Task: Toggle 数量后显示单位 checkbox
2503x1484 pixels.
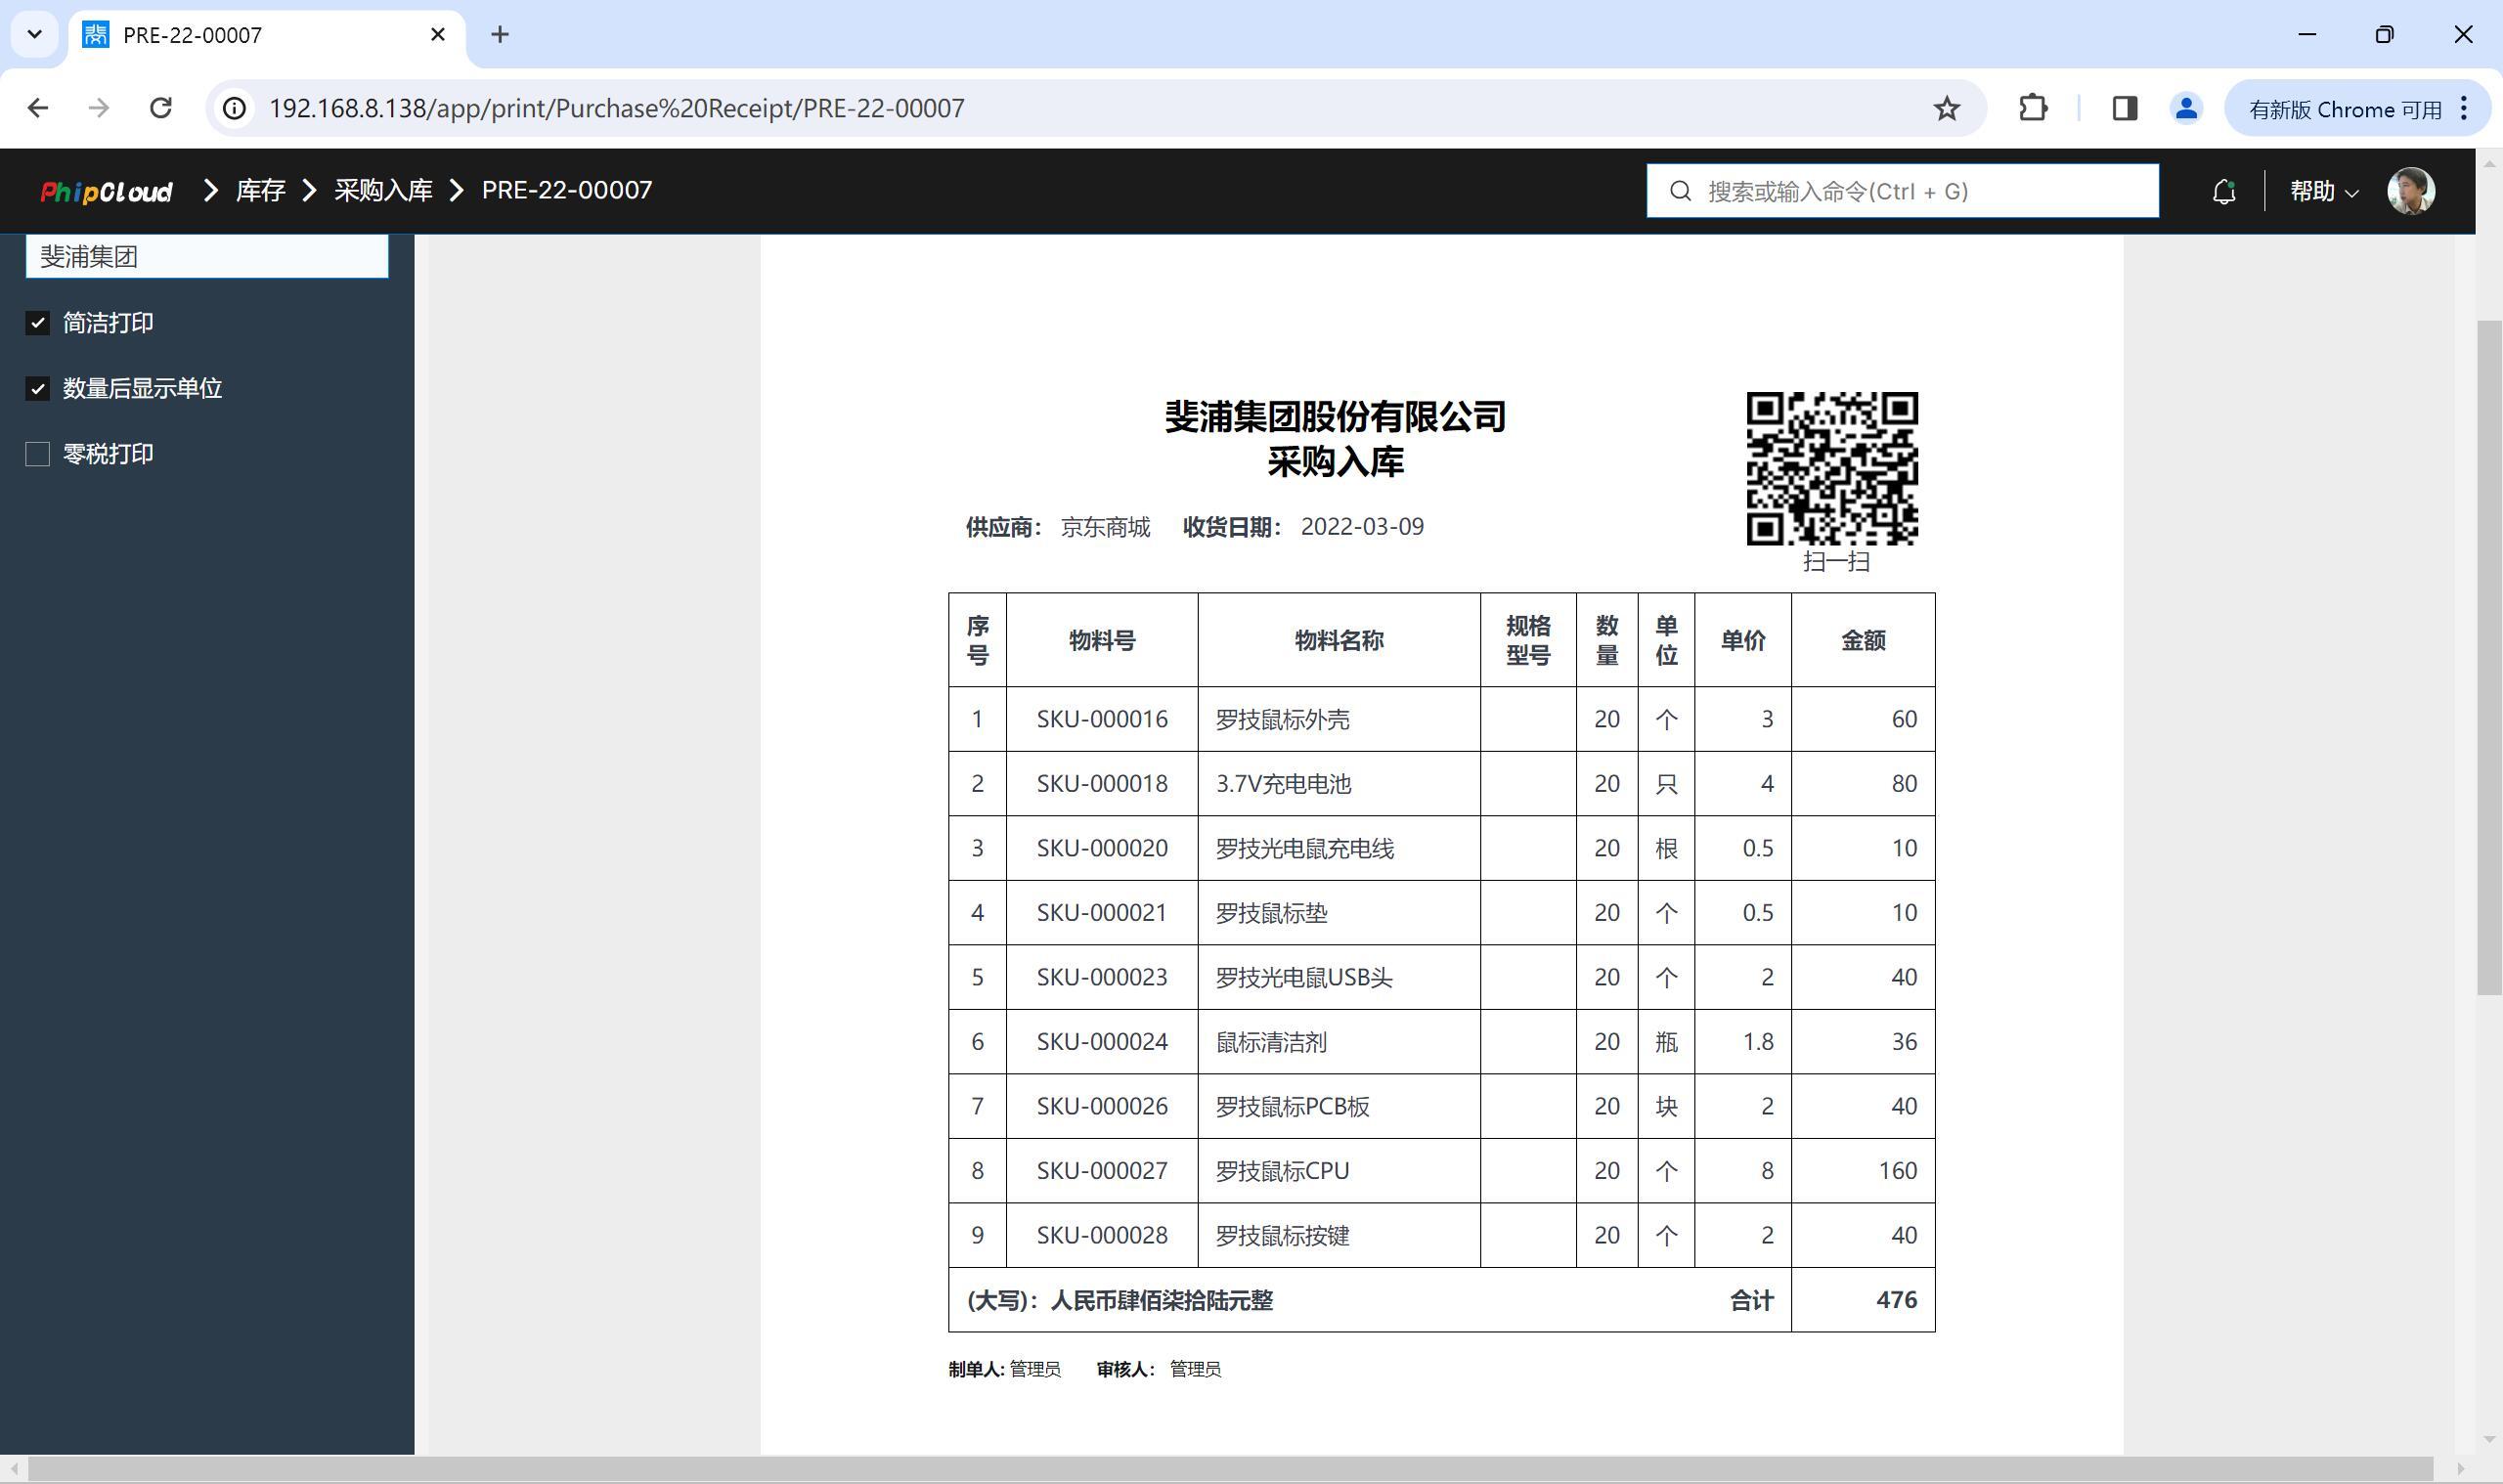Action: coord(38,389)
